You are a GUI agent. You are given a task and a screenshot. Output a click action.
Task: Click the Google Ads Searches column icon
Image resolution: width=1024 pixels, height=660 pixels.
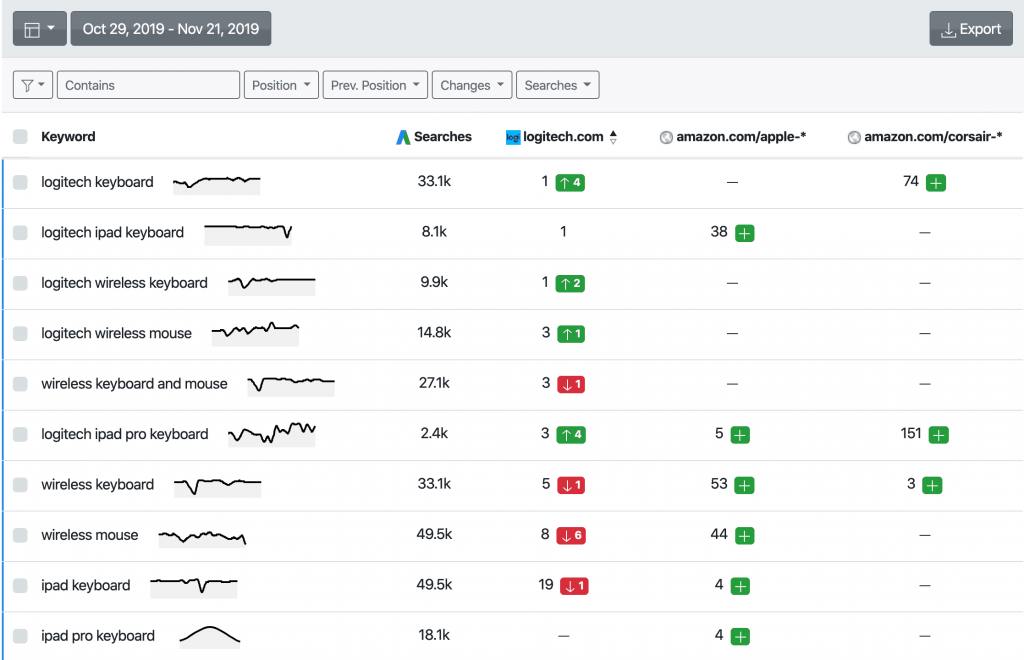coord(403,137)
